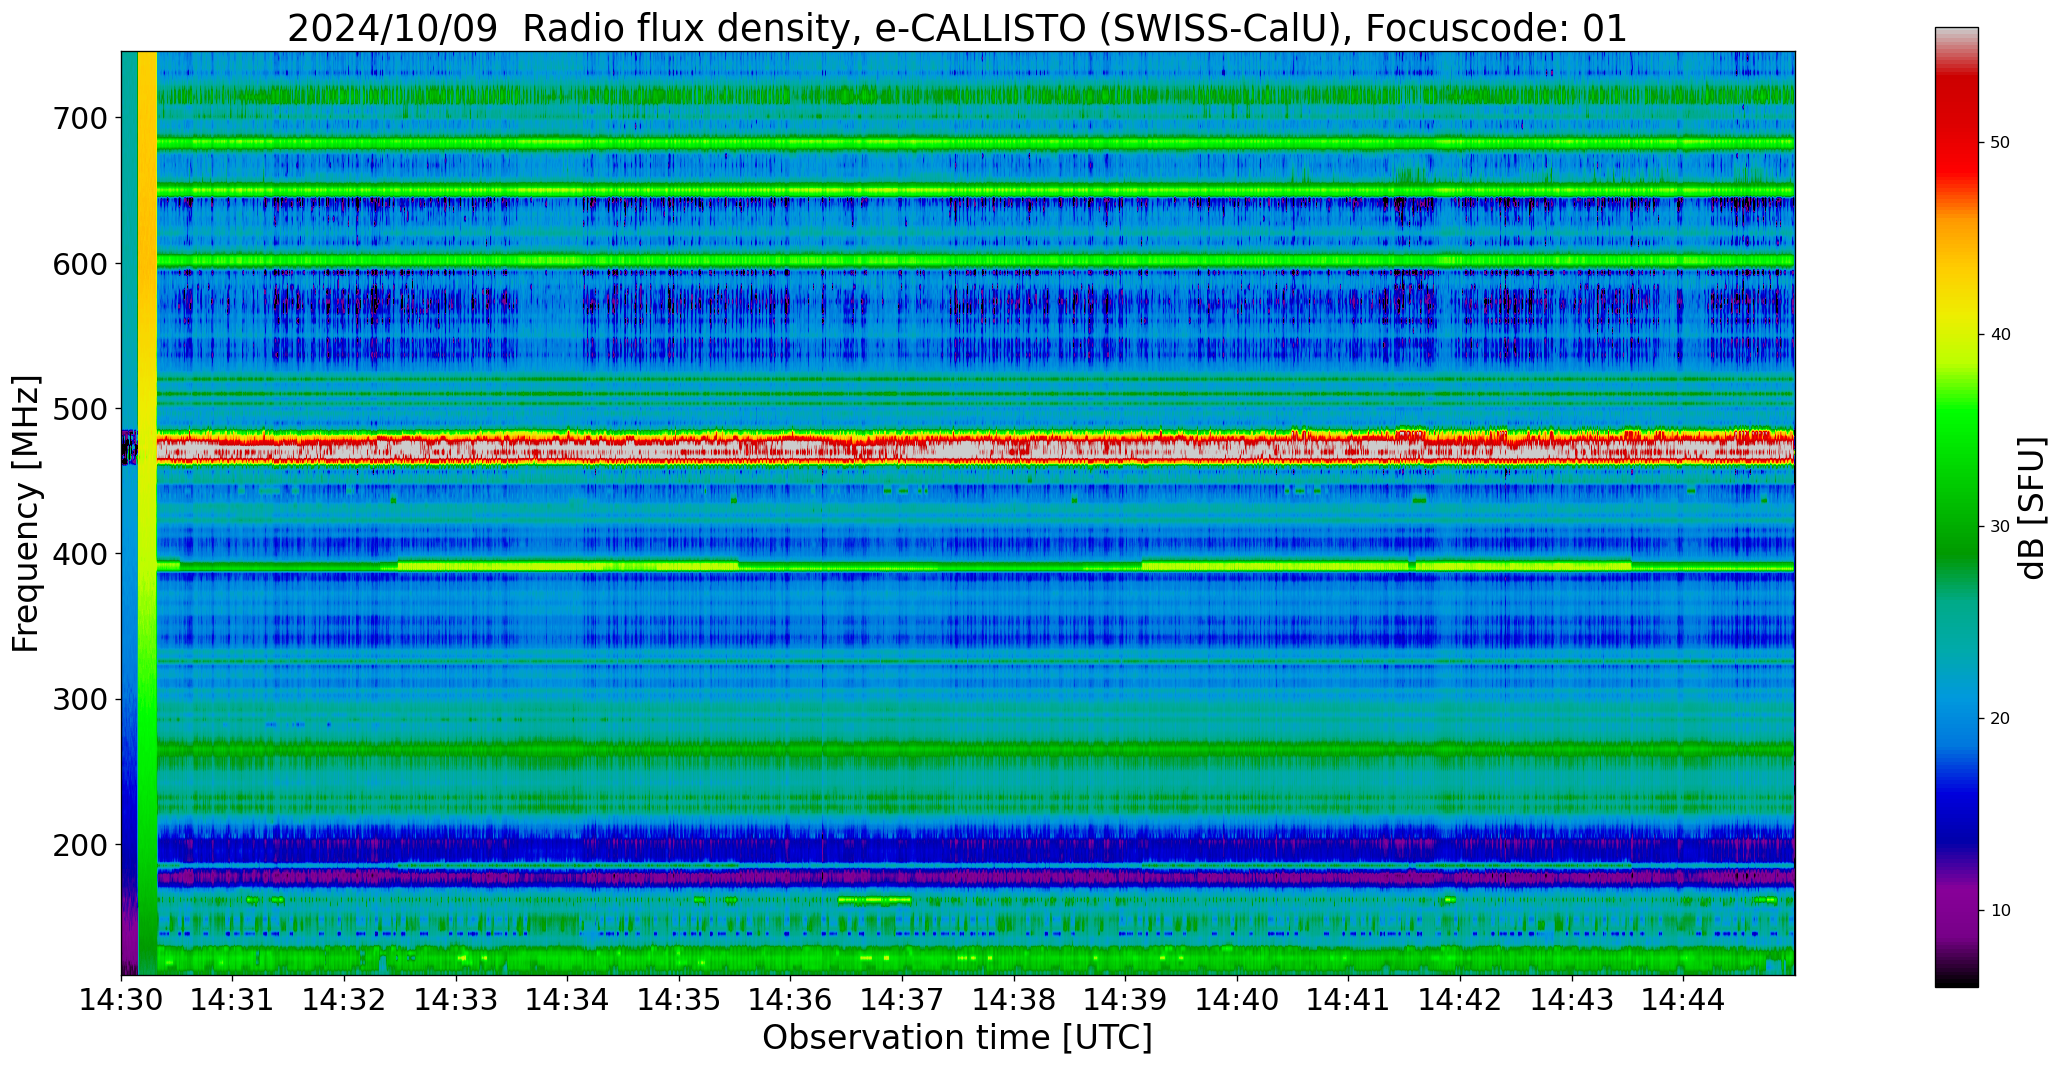Click the 'Observation time [UTC]' axis label
The width and height of the screenshot is (2062, 1067).
[957, 1038]
